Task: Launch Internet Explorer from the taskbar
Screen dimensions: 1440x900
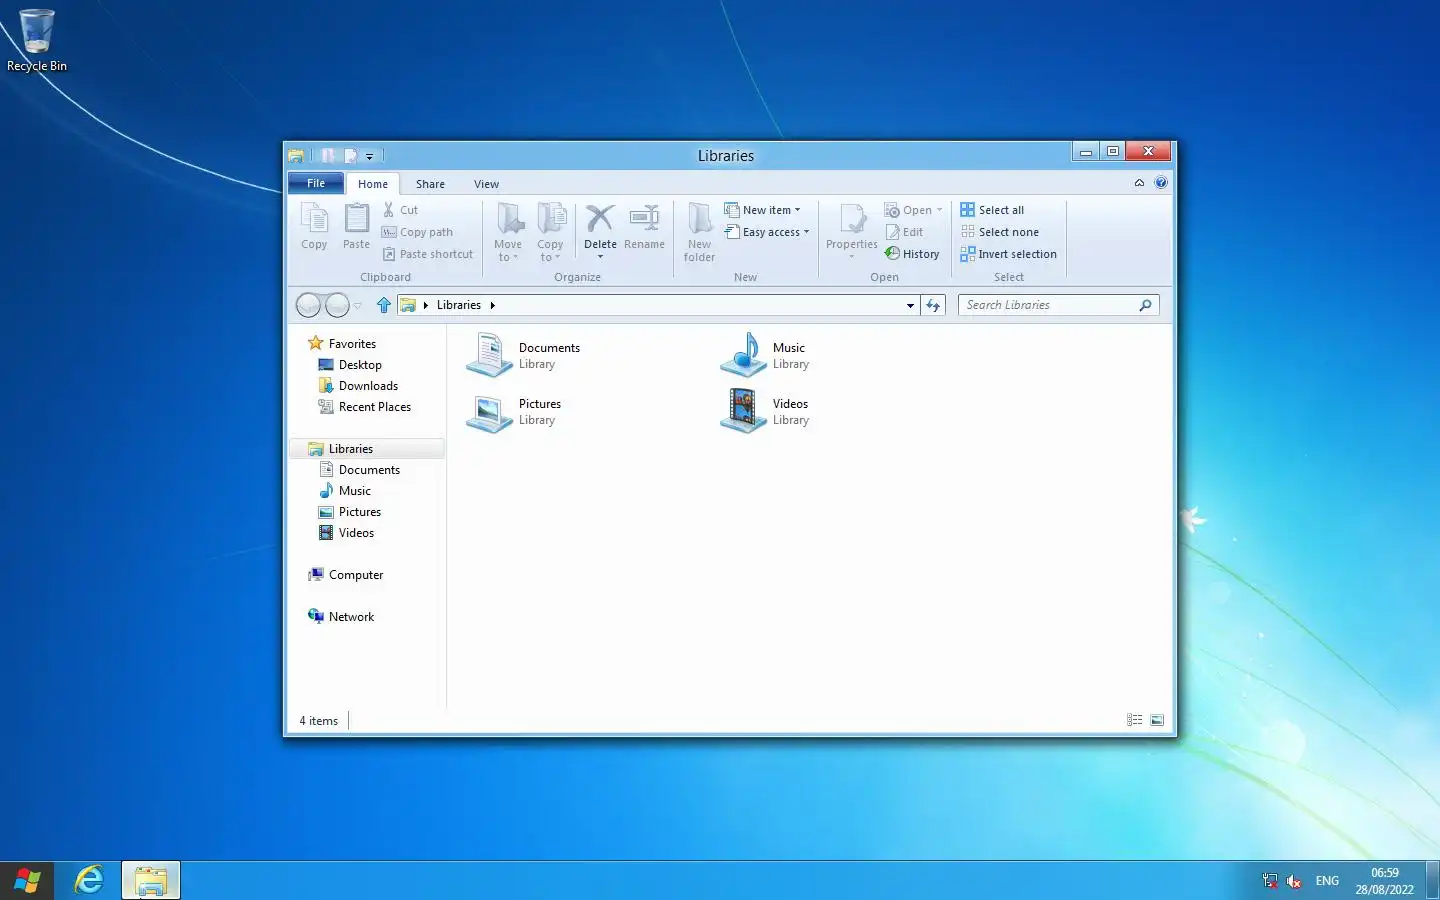Action: pyautogui.click(x=89, y=881)
